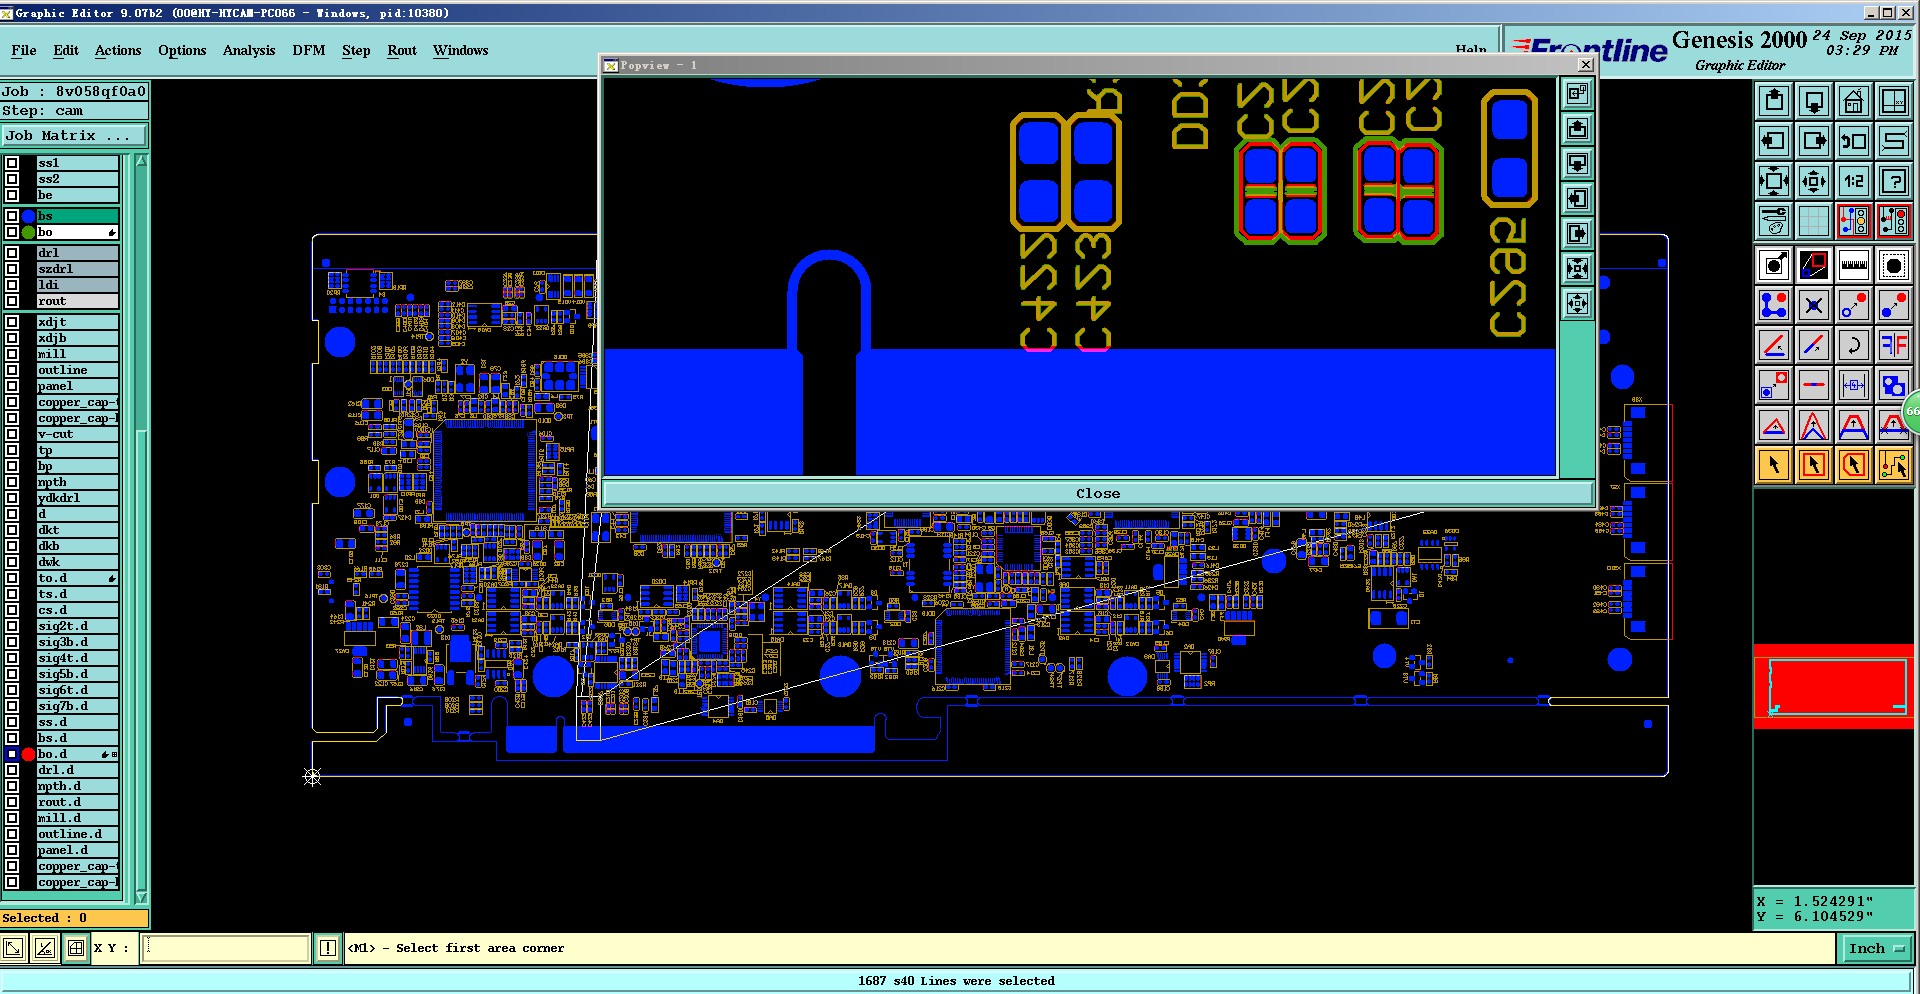Click the curved arrow rotate icon
The image size is (1920, 994).
click(1854, 346)
